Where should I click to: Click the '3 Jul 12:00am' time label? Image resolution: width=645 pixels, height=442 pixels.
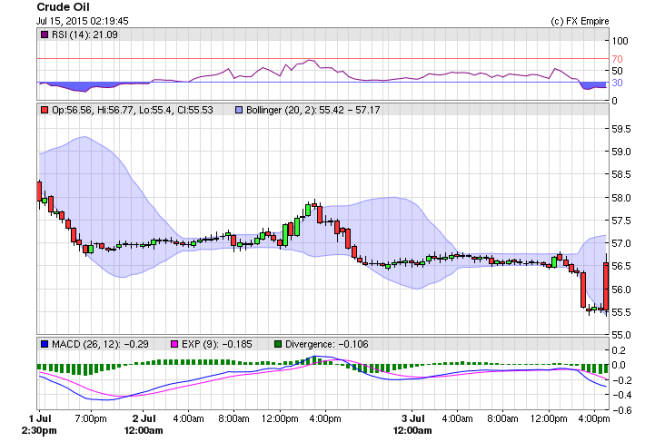413,425
